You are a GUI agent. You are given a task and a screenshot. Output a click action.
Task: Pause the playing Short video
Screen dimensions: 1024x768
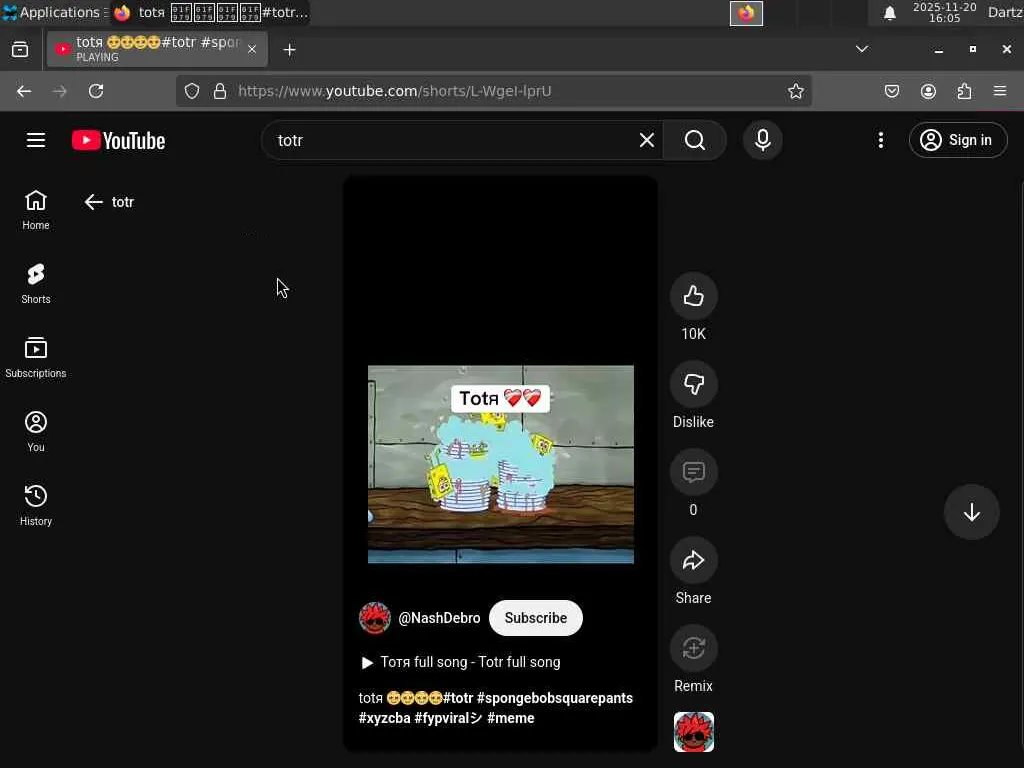[x=500, y=464]
